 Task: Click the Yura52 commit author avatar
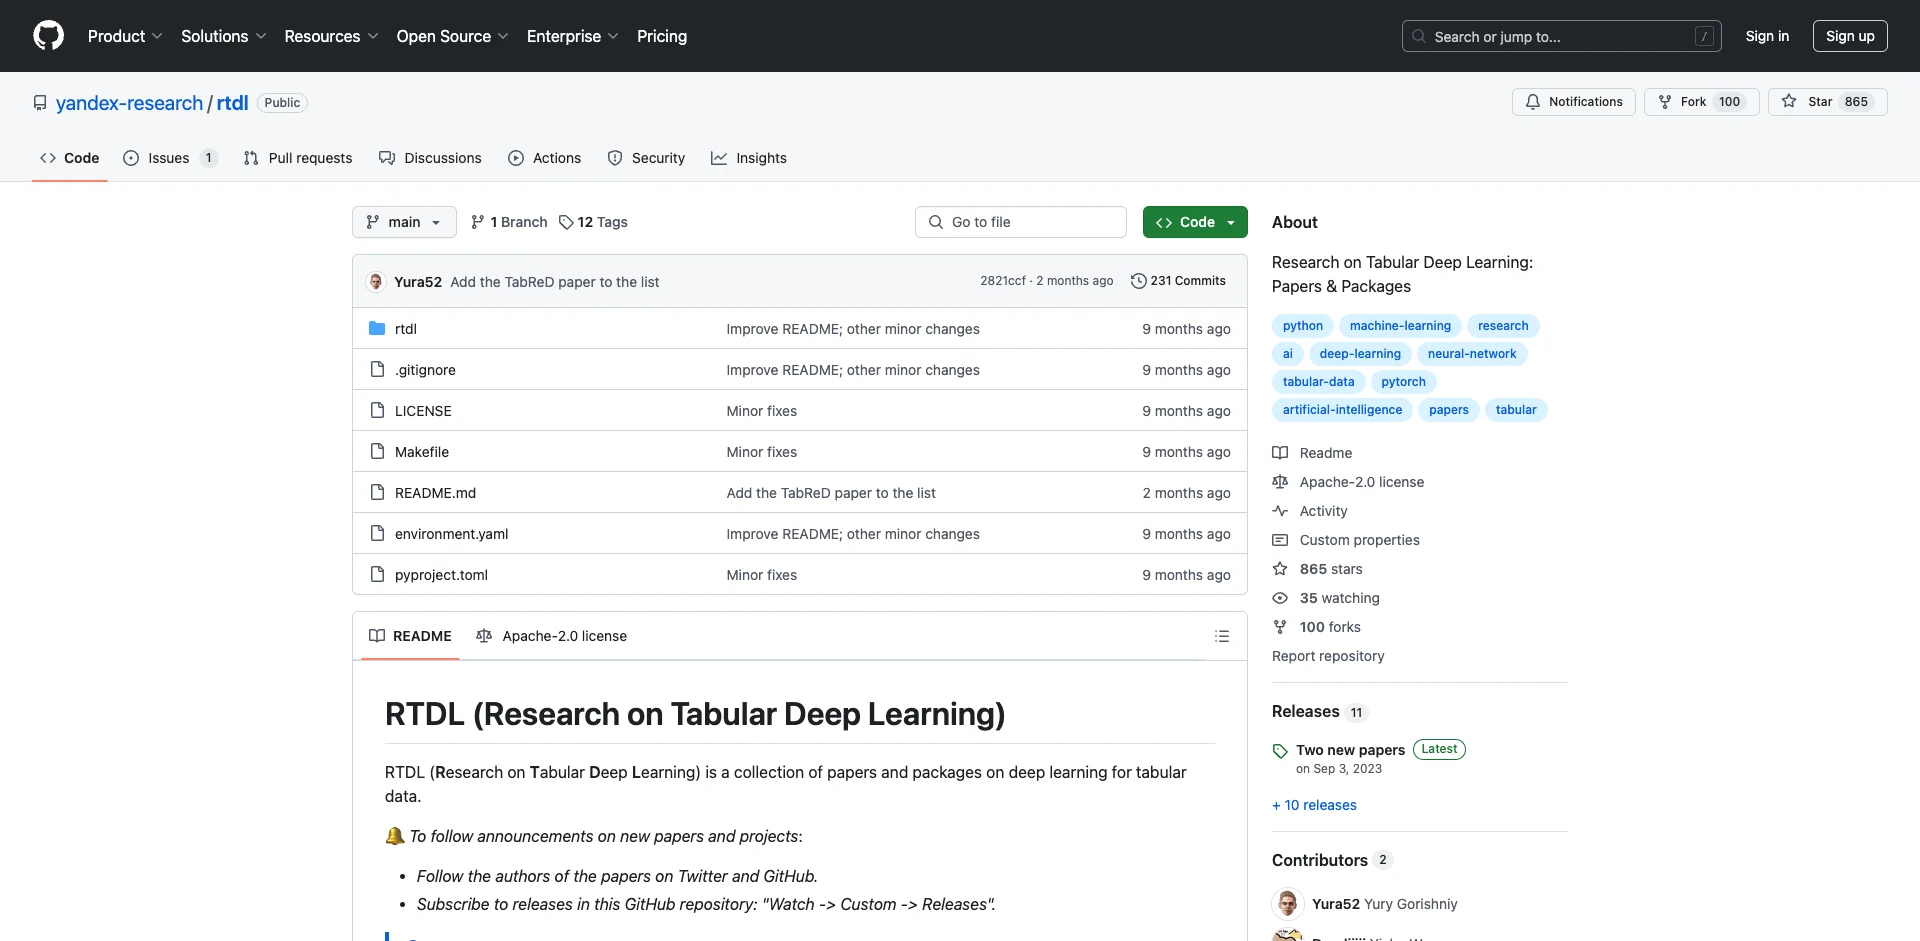pos(376,282)
